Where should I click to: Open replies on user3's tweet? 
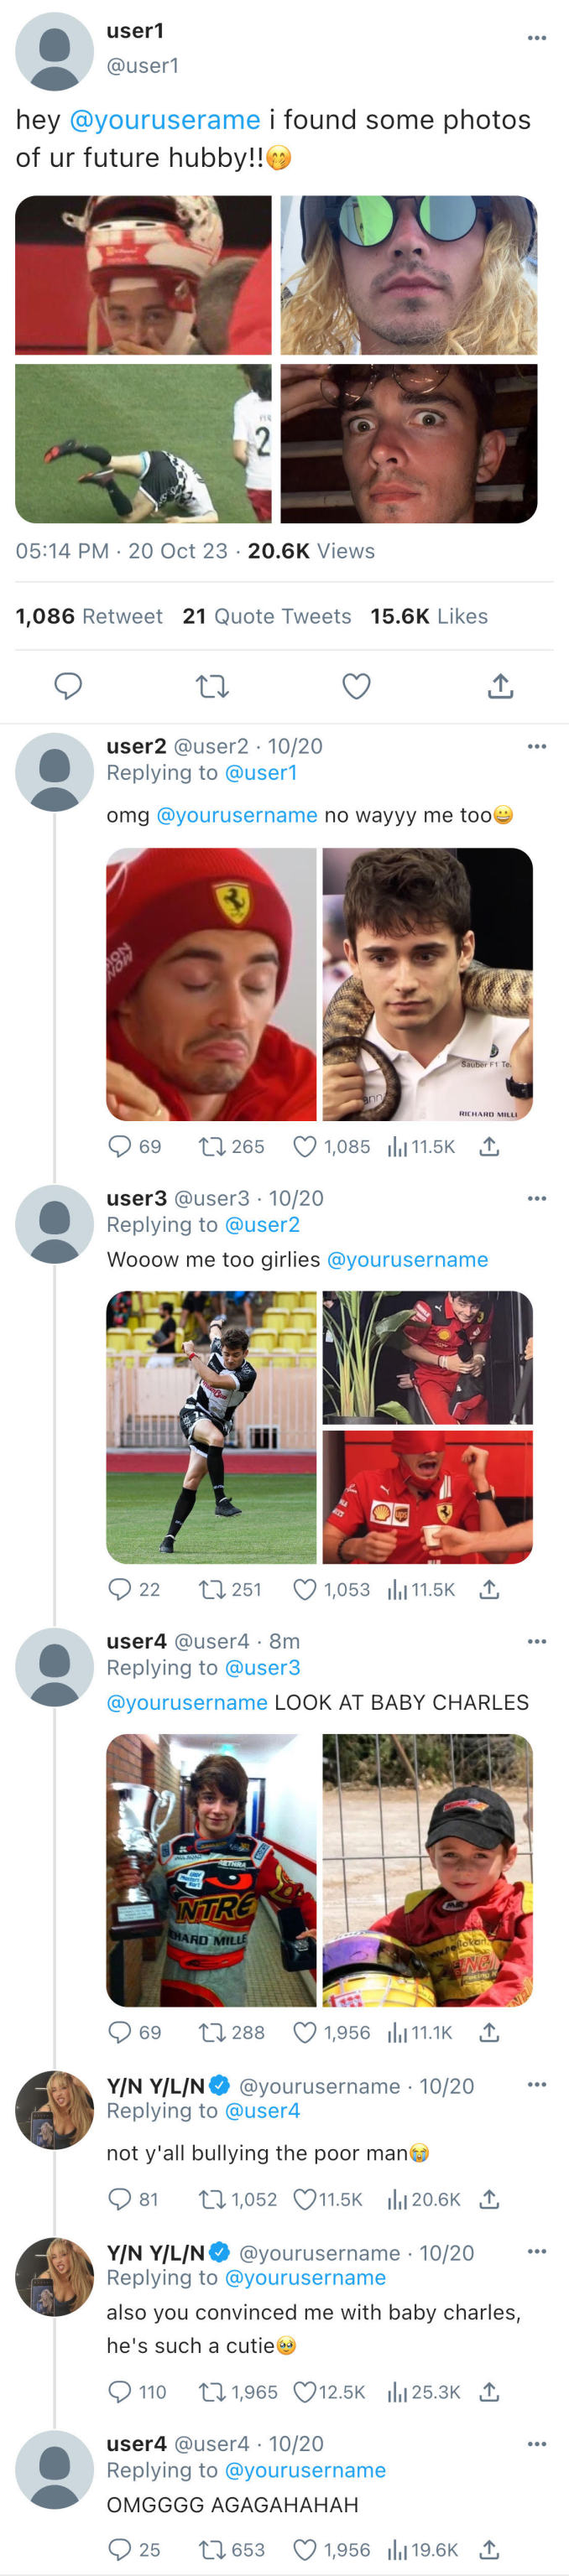click(120, 1589)
